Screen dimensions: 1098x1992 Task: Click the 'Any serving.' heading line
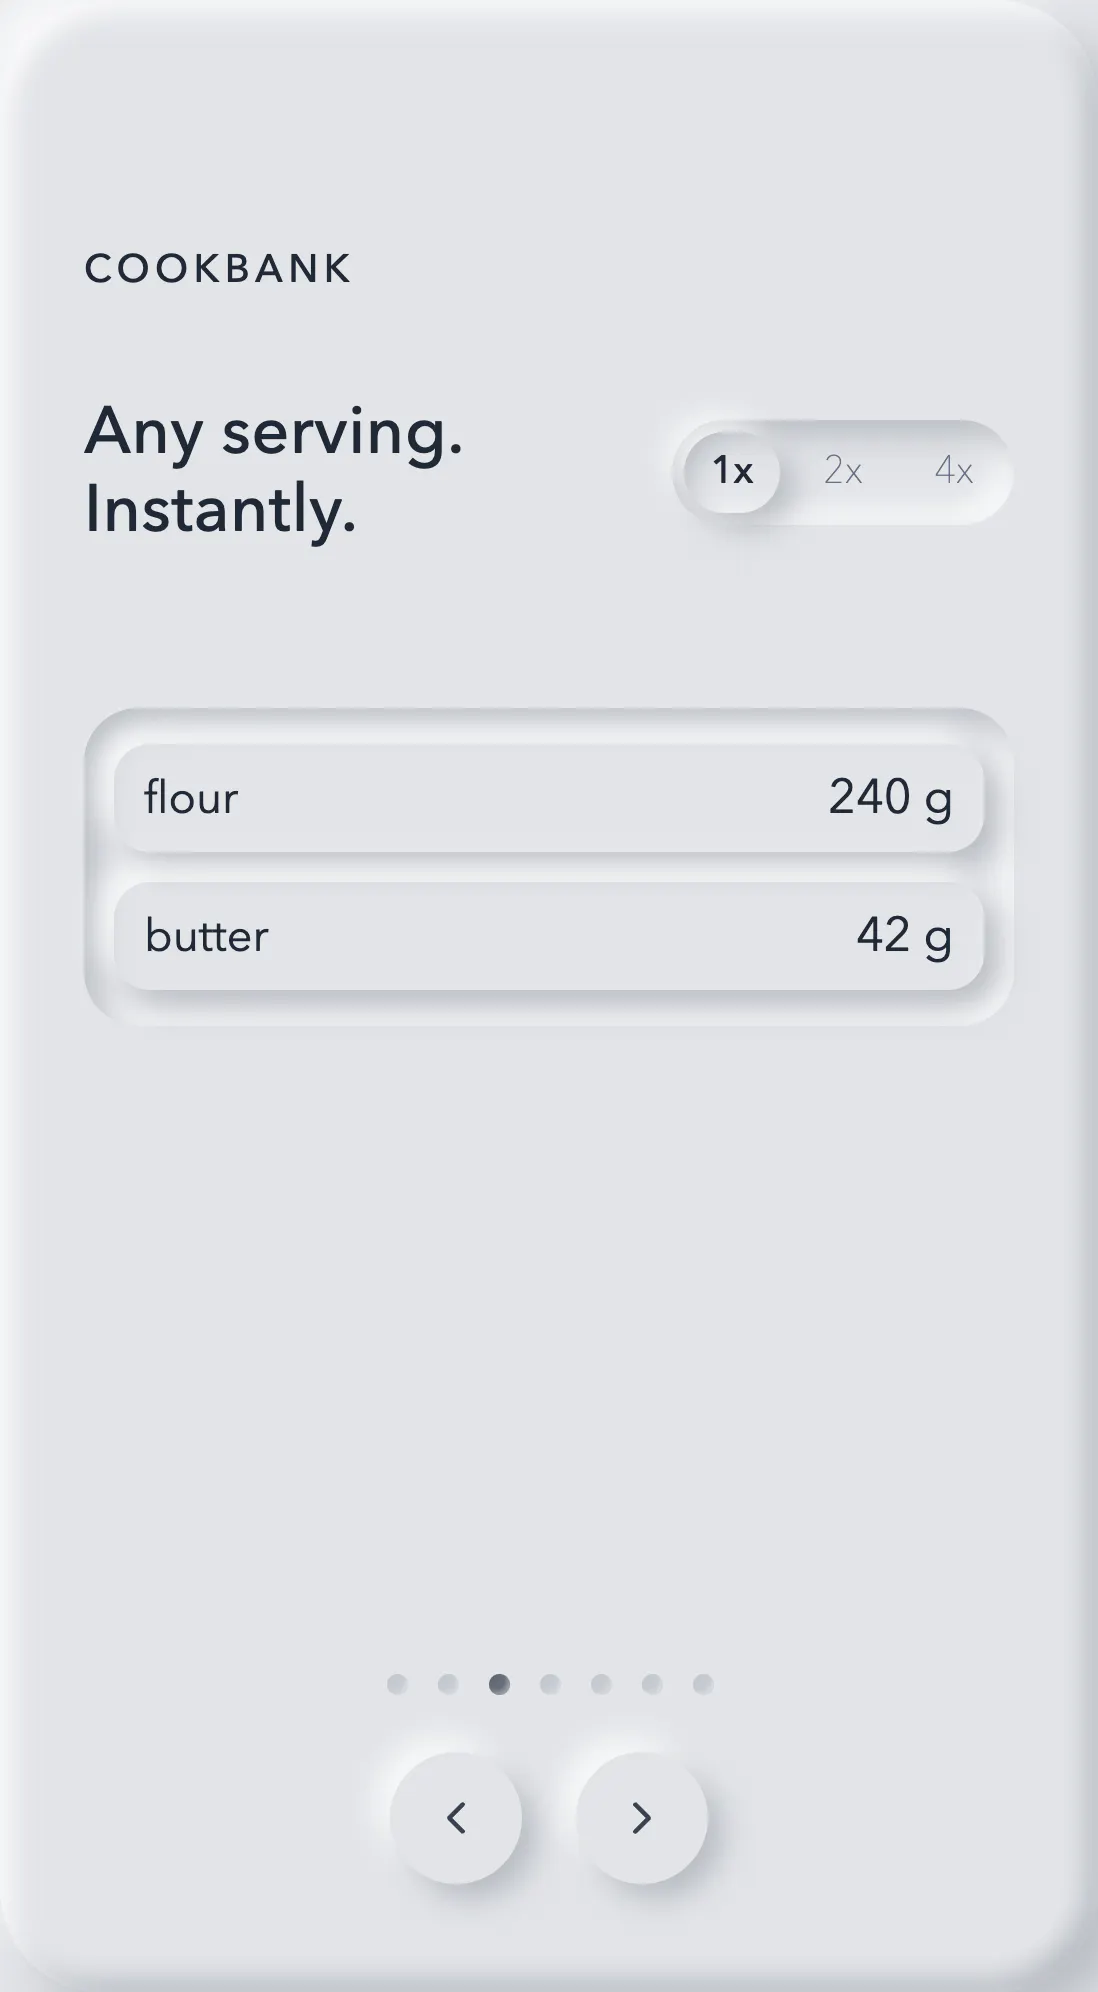[274, 434]
